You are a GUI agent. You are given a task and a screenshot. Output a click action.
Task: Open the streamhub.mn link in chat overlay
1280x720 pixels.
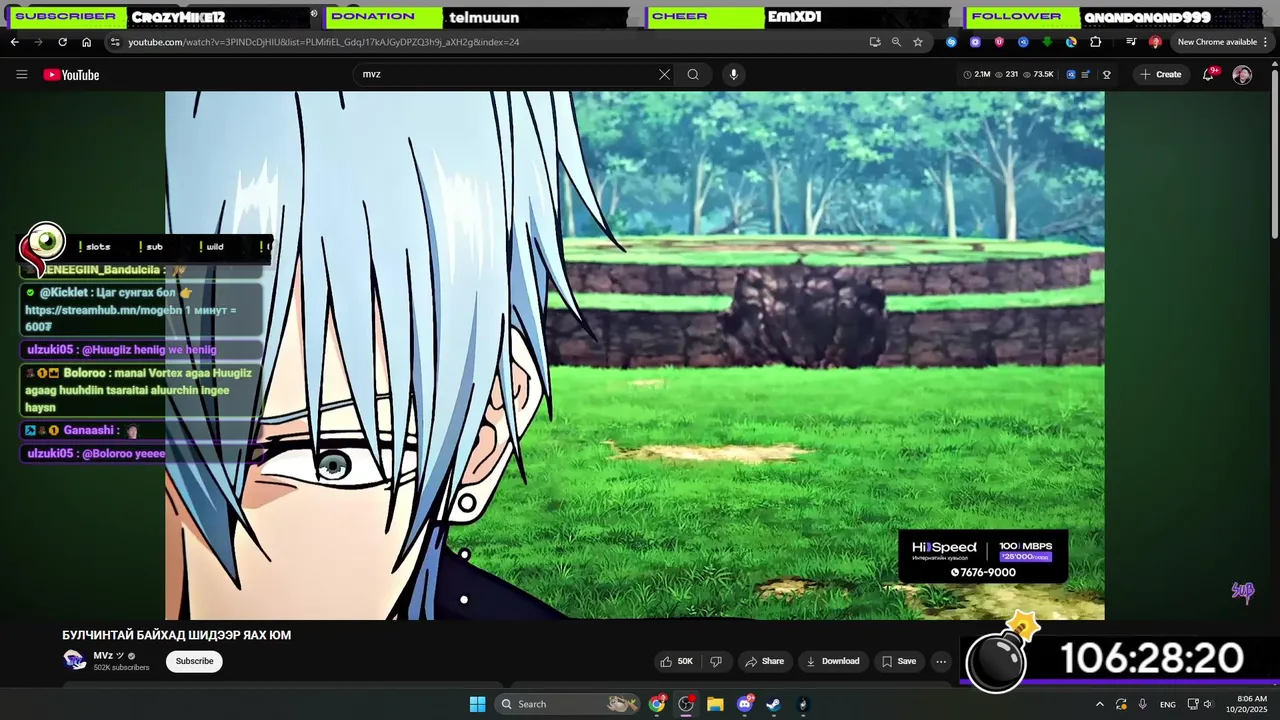pyautogui.click(x=101, y=310)
